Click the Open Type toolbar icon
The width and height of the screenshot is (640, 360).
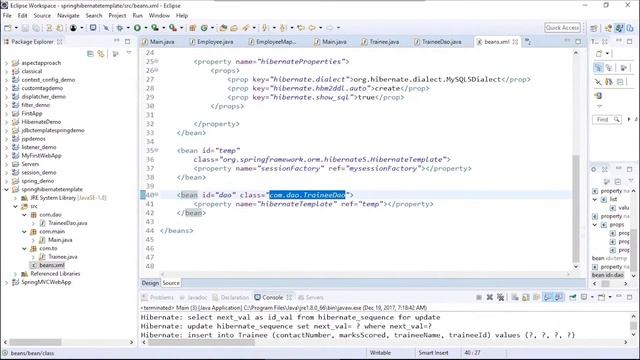click(223, 28)
